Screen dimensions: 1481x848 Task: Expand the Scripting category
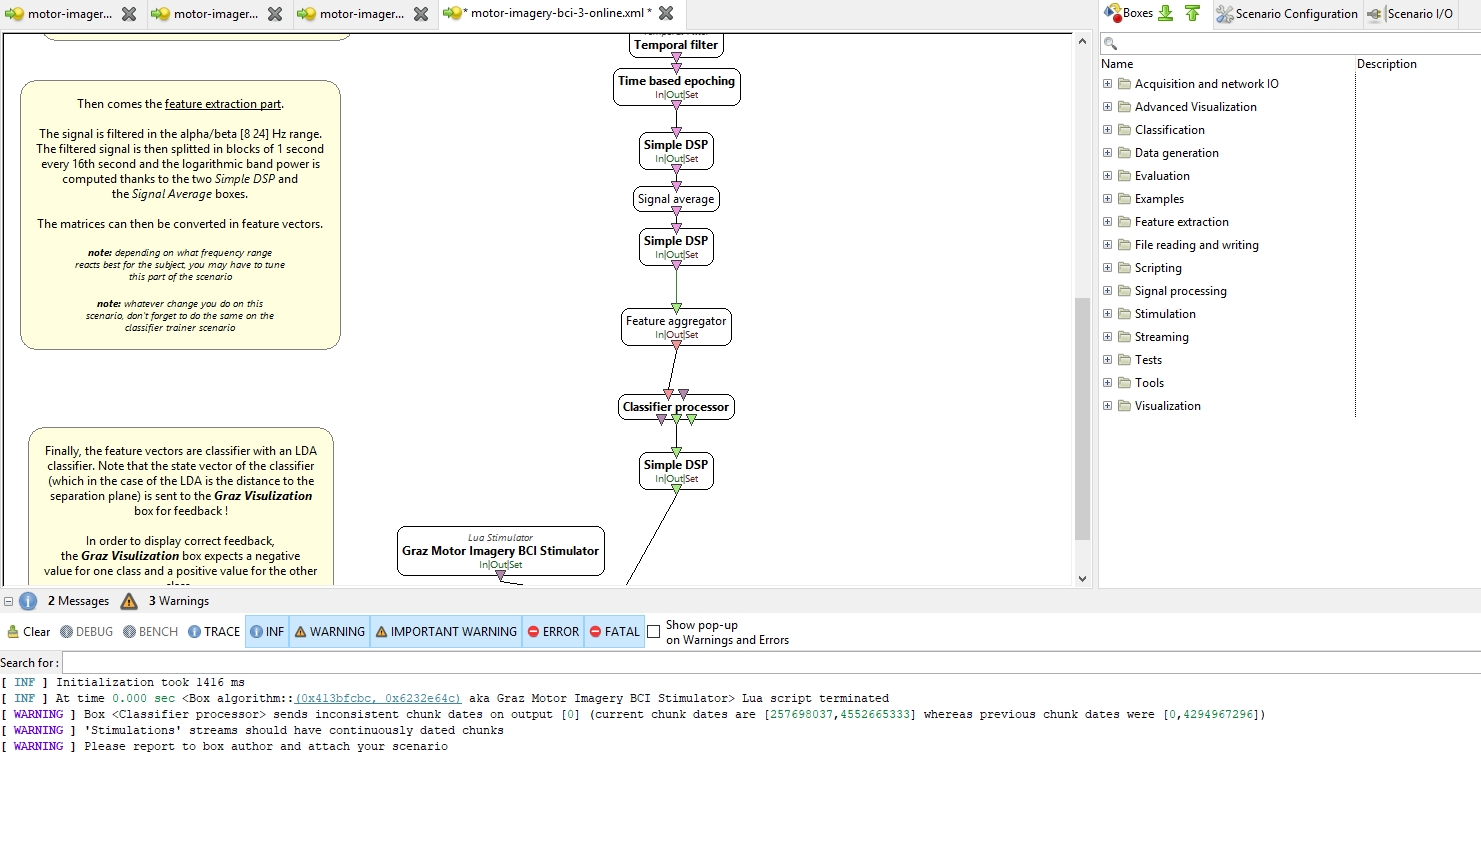click(x=1107, y=268)
